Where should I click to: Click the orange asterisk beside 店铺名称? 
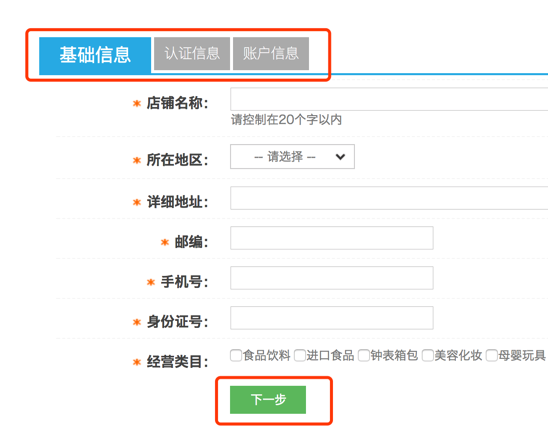pos(137,103)
